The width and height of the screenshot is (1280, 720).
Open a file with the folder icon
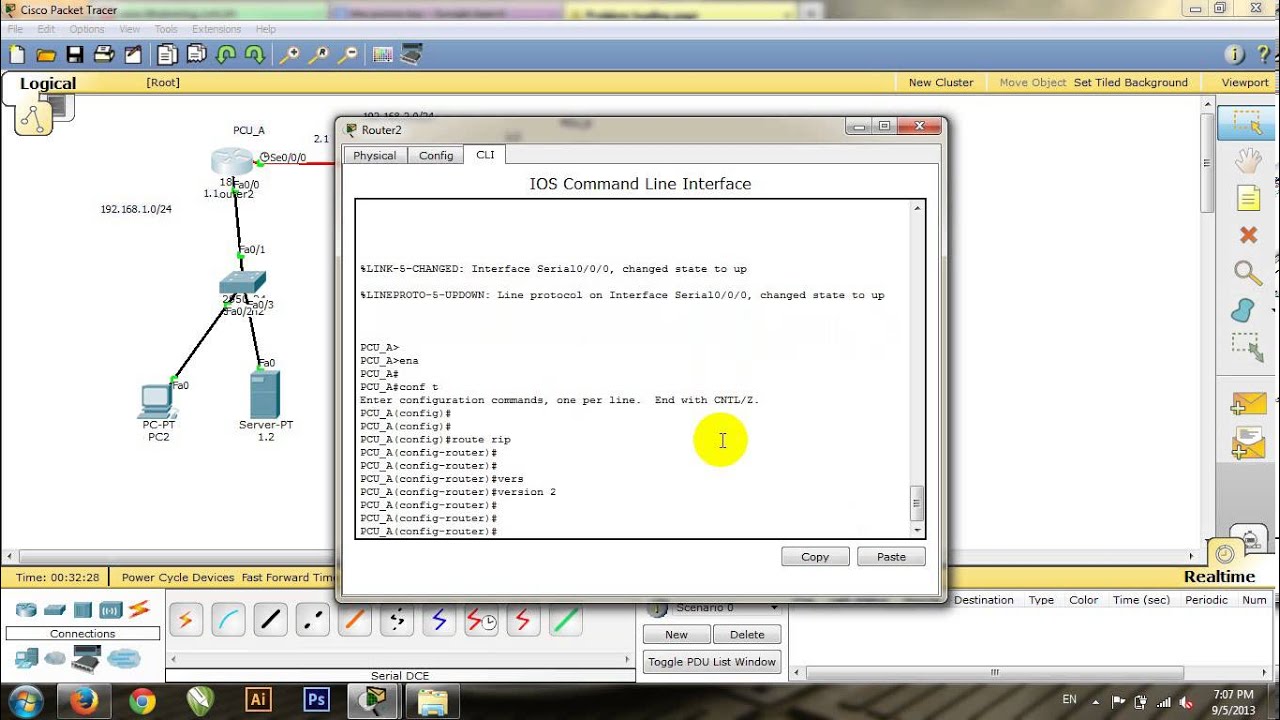pos(45,55)
